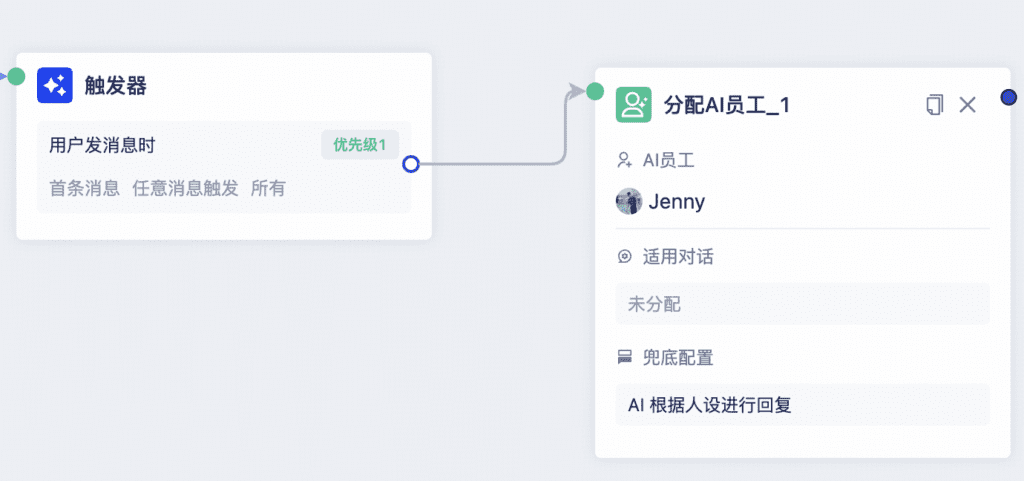The image size is (1024, 481).
Task: Click Jenny's avatar picture
Action: pyautogui.click(x=629, y=202)
